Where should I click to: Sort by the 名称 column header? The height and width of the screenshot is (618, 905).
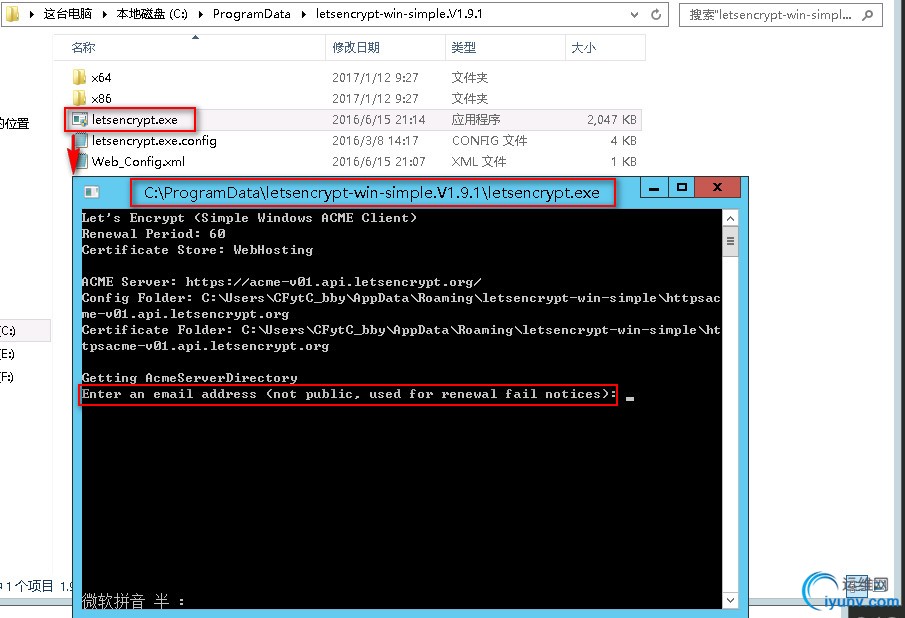tap(189, 47)
